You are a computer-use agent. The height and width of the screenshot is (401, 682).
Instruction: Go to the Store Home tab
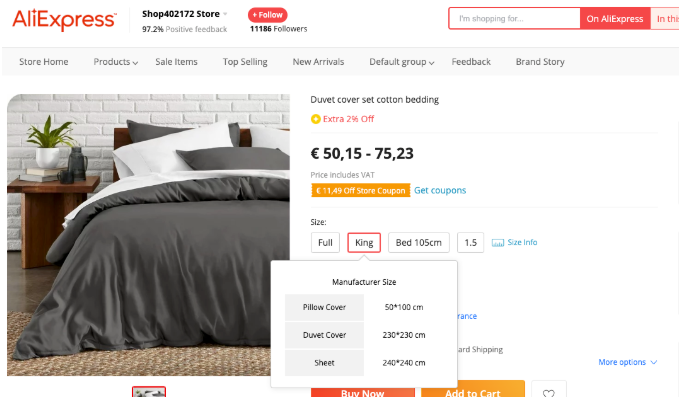coord(44,62)
